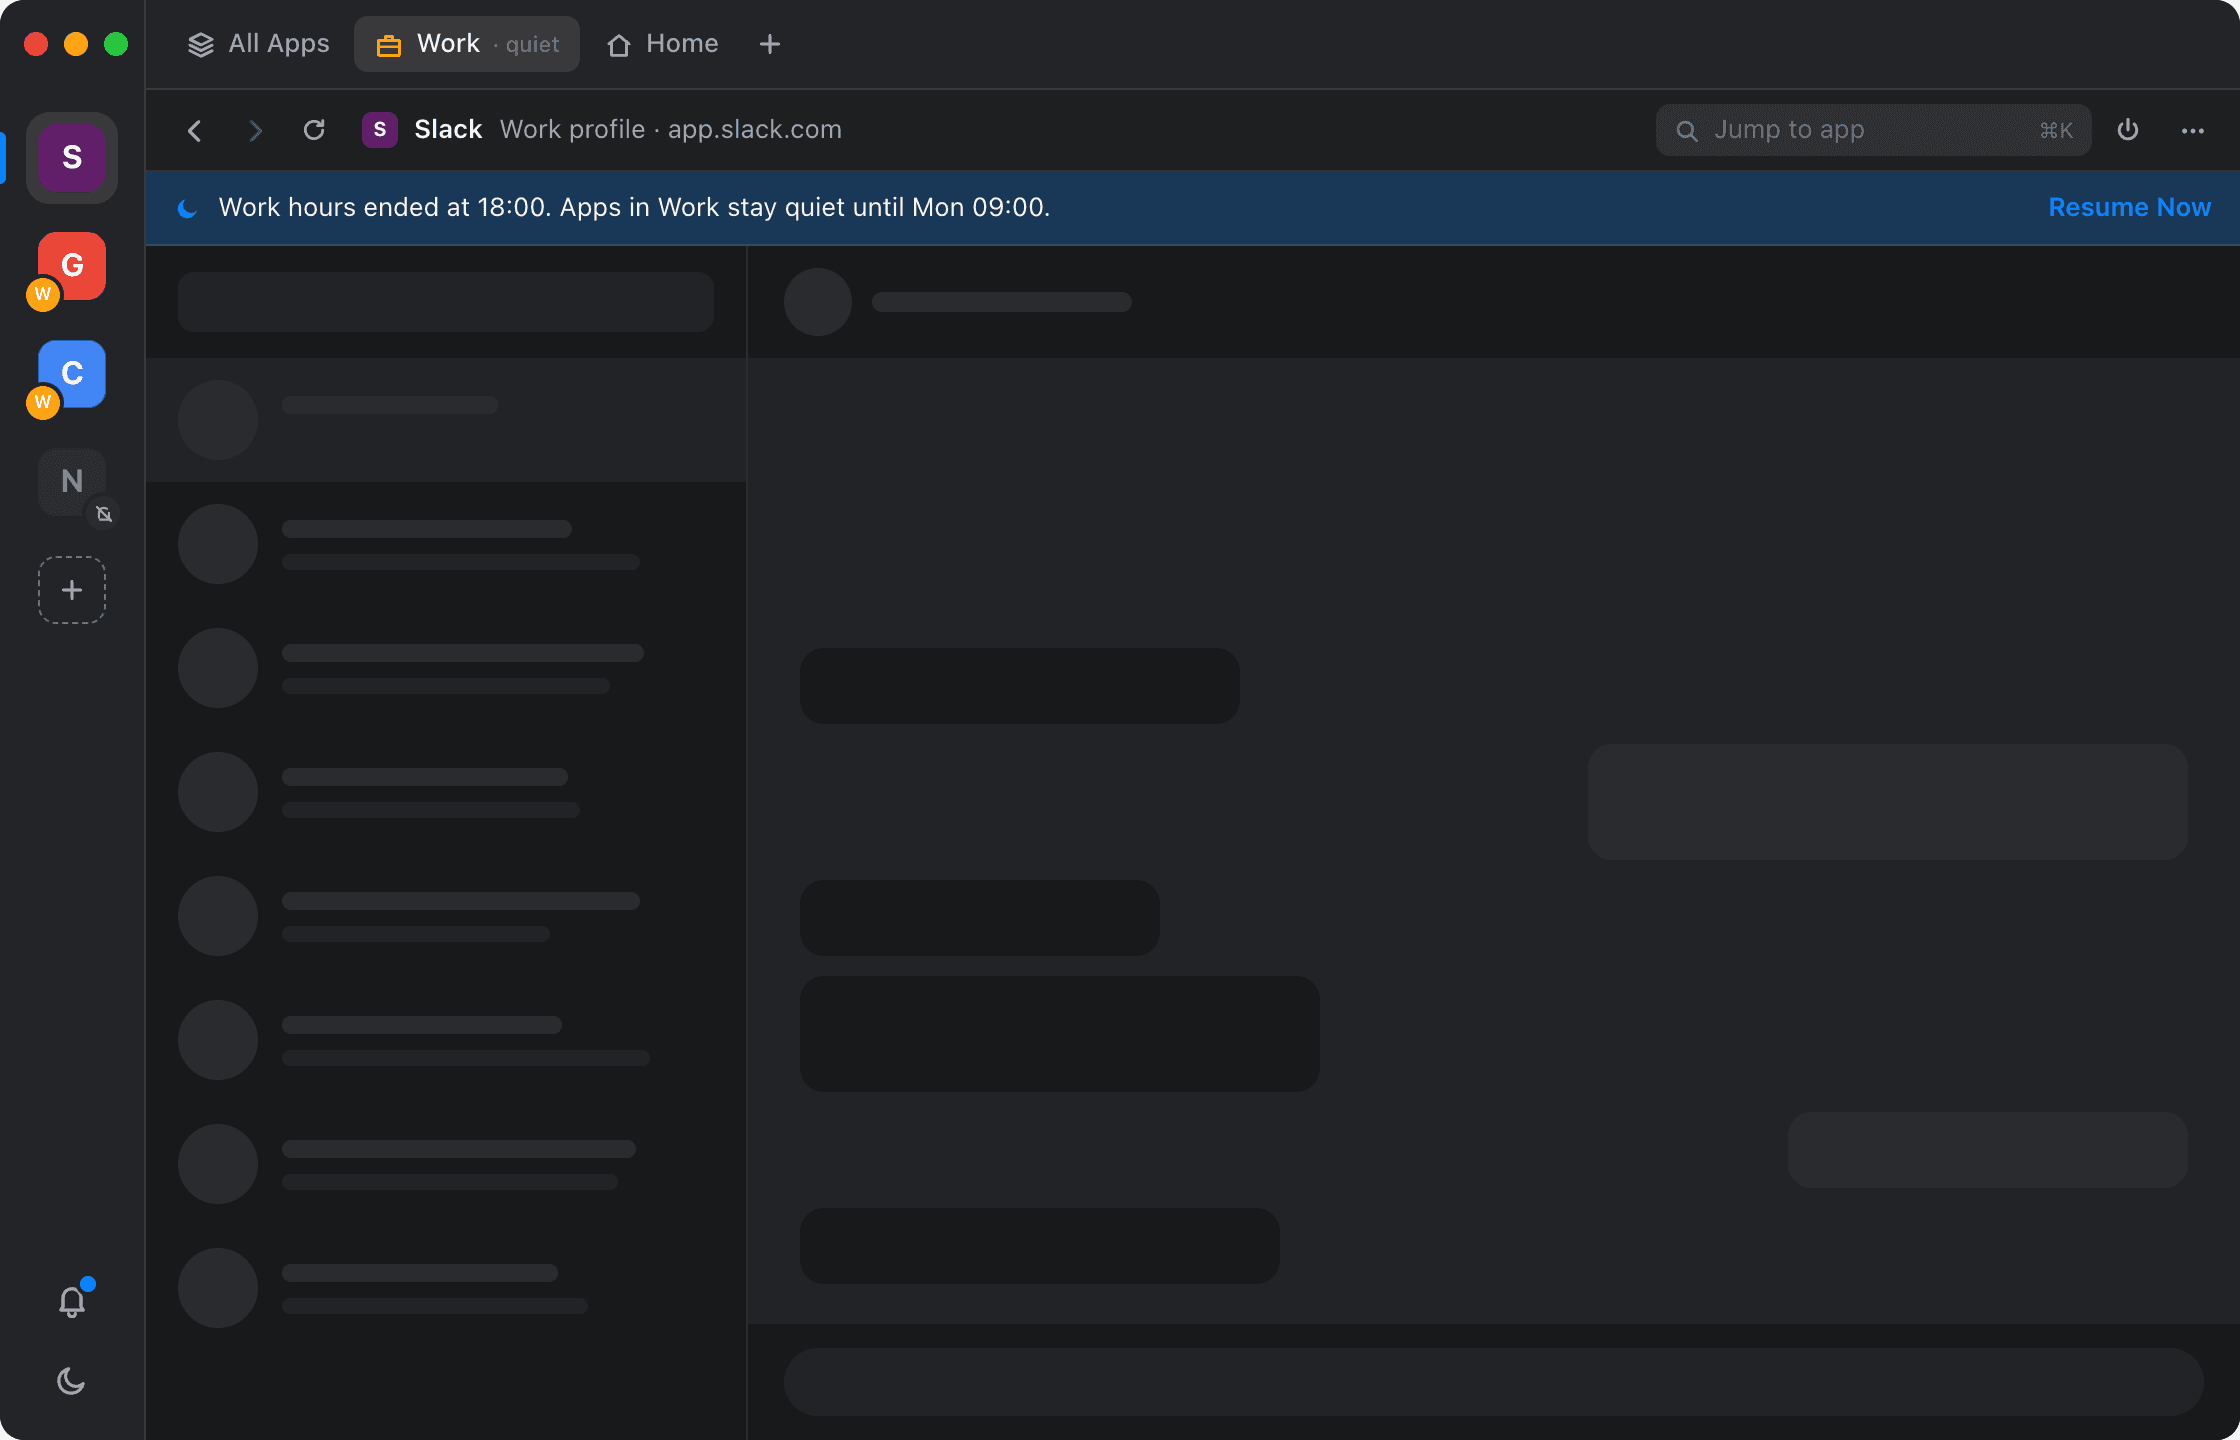Toggle quiet mode moon icon in sidebar

(x=72, y=1381)
